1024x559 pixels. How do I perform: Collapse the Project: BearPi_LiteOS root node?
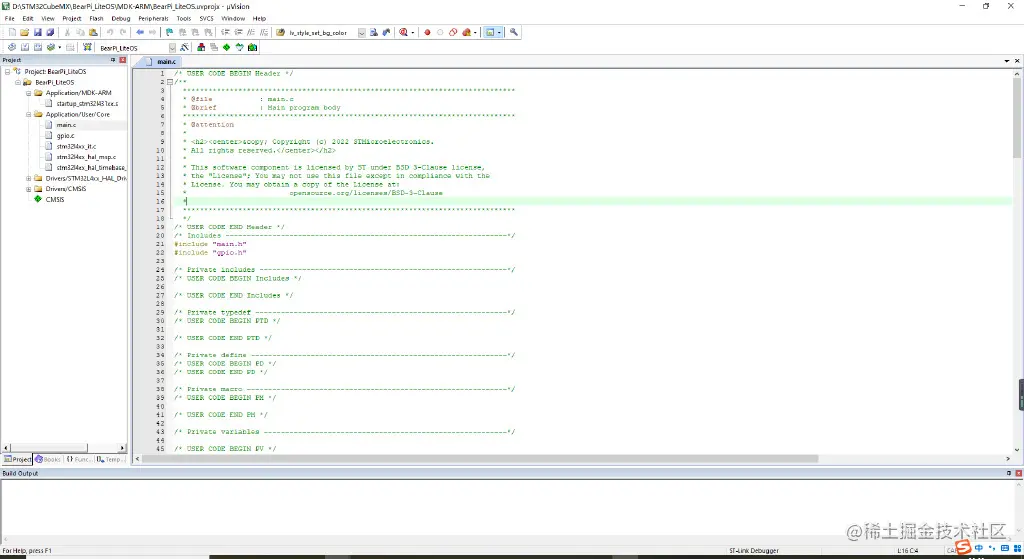click(8, 71)
